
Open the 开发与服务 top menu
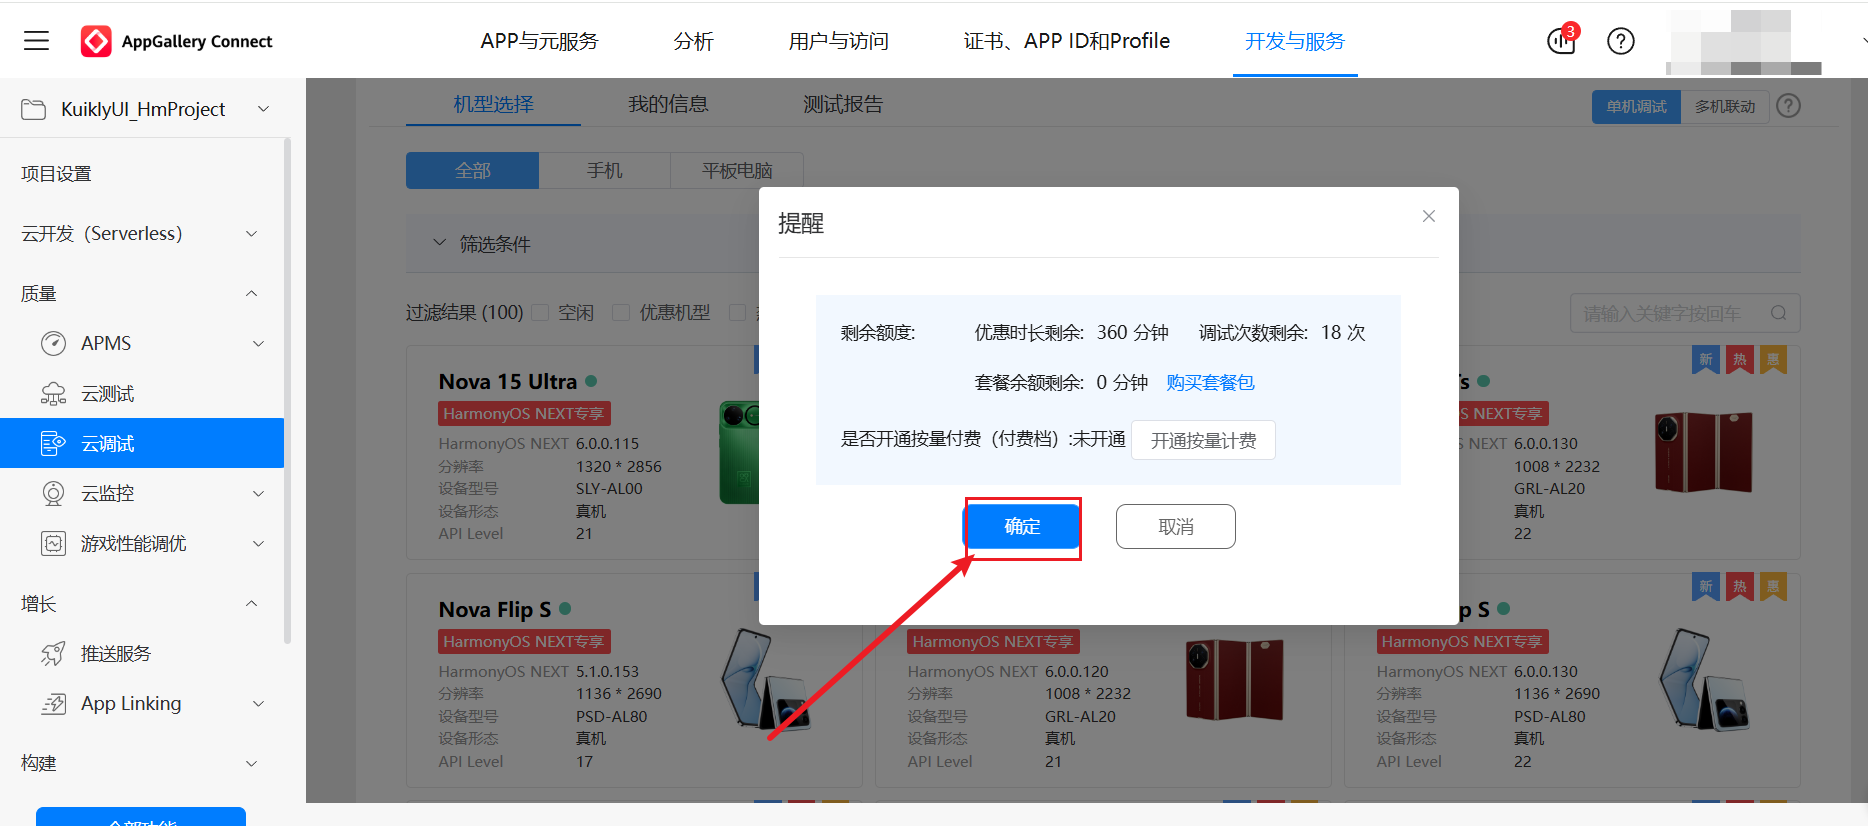click(1295, 41)
